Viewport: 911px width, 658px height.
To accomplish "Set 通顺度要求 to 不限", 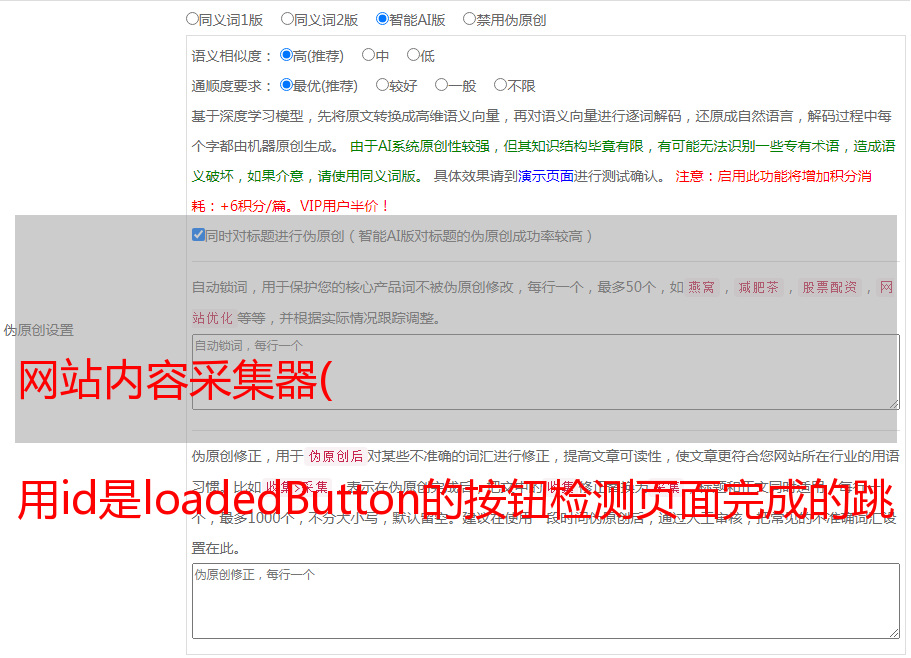I will [x=500, y=85].
